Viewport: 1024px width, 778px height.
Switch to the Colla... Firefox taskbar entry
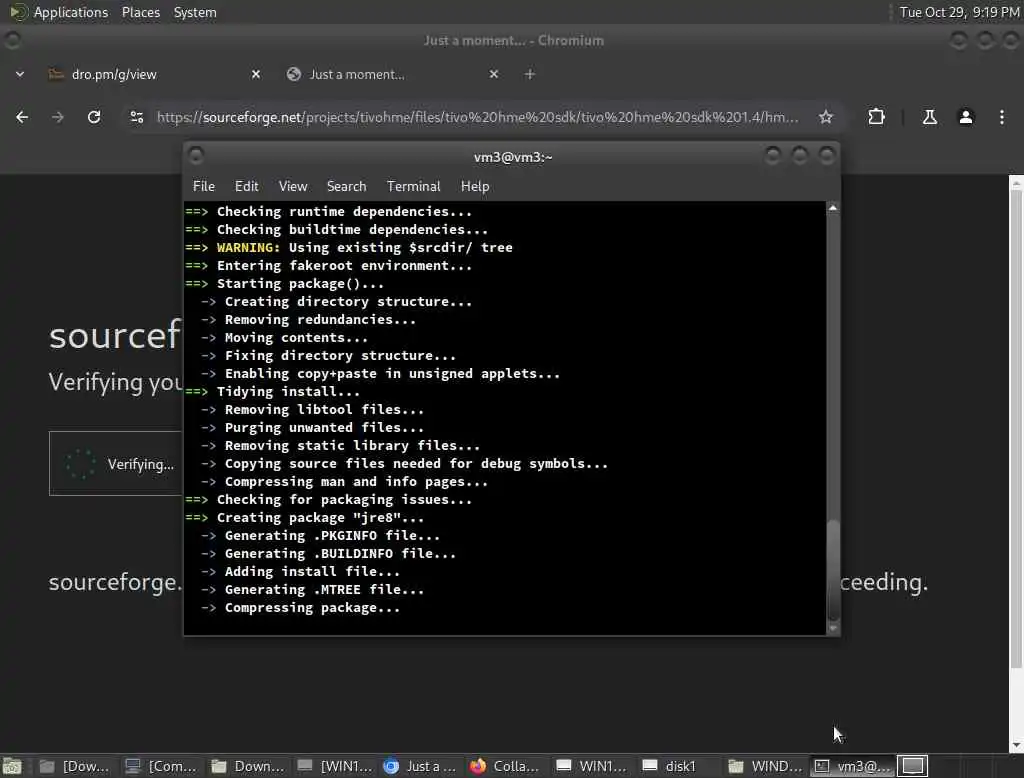point(505,766)
